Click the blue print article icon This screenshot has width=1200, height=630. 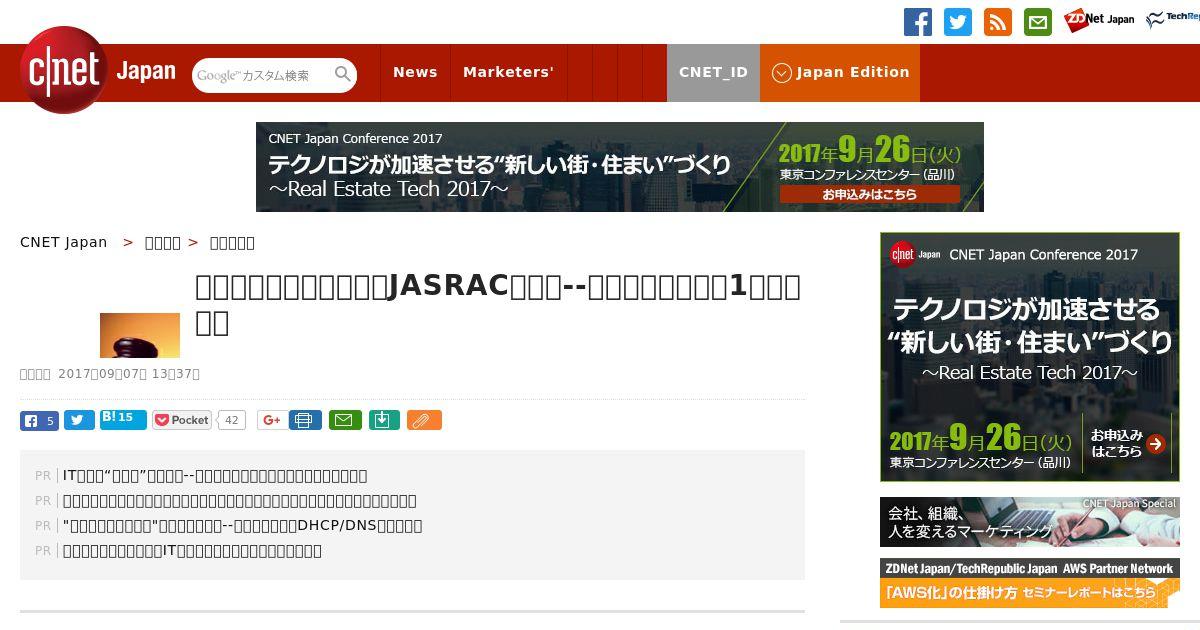coord(305,420)
